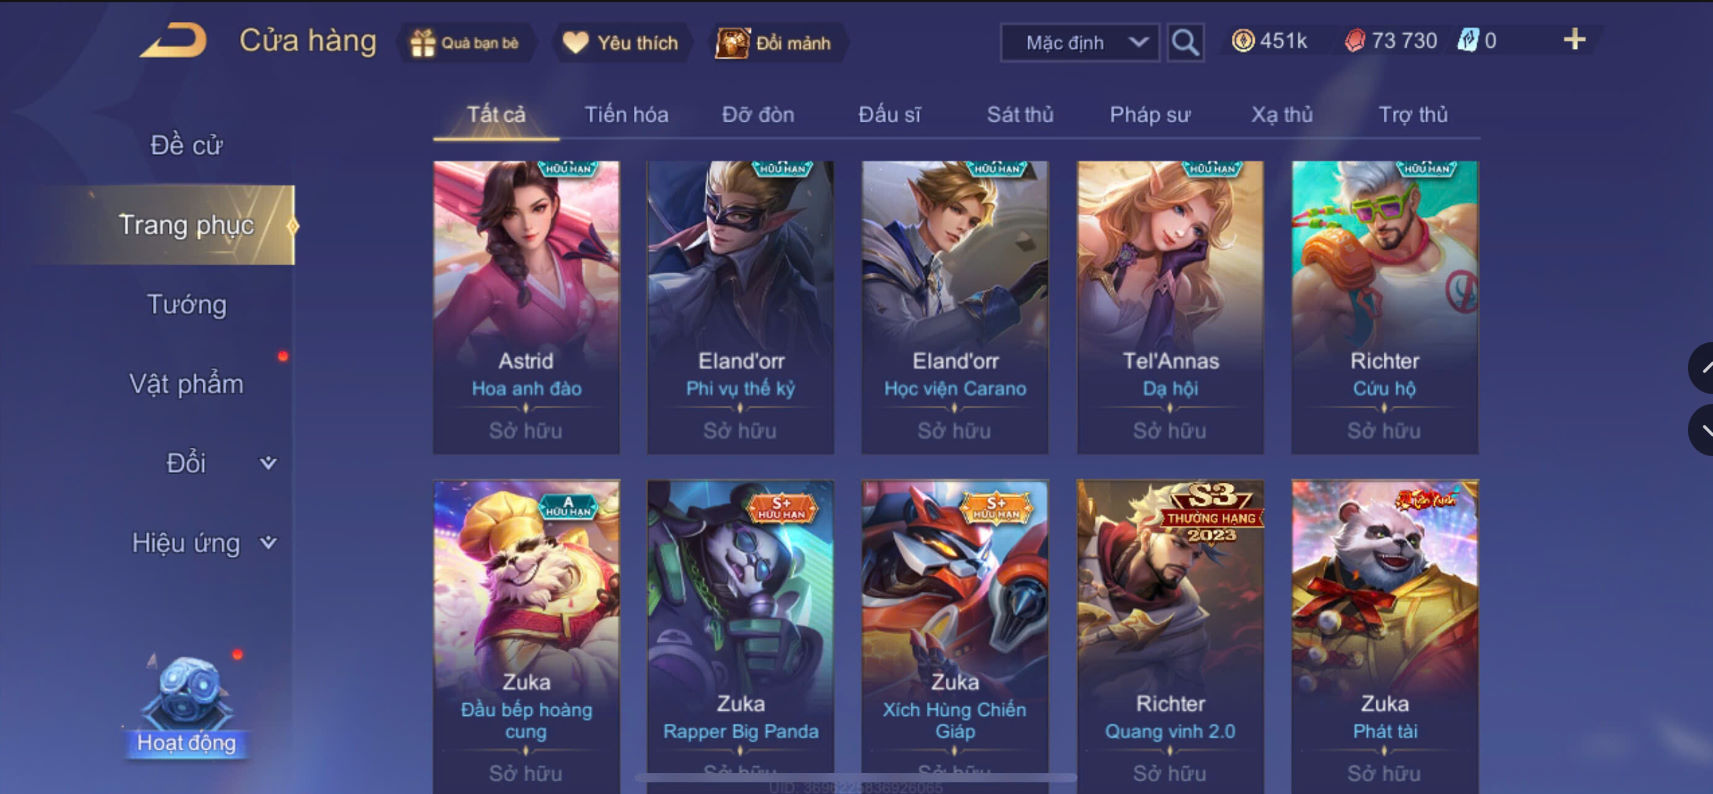Image resolution: width=1713 pixels, height=794 pixels.
Task: Open the search magnifier icon
Action: pos(1185,42)
